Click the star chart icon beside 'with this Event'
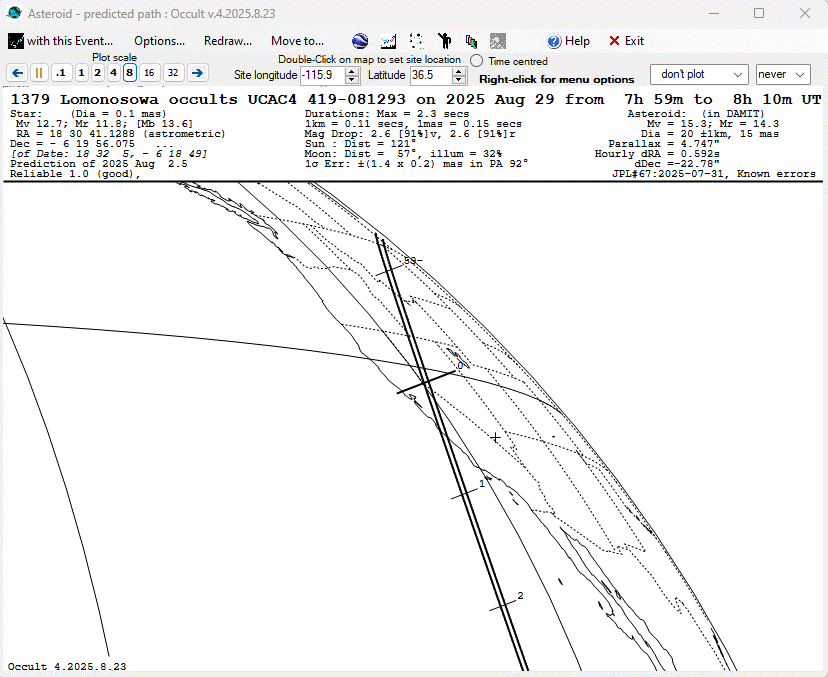This screenshot has width=828, height=677. [16, 41]
